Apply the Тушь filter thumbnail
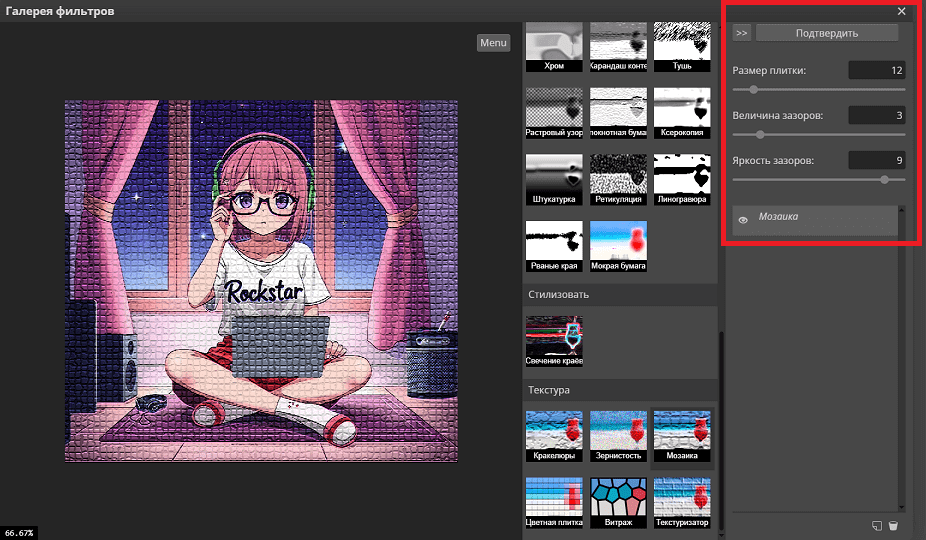This screenshot has width=926, height=540. [x=682, y=47]
